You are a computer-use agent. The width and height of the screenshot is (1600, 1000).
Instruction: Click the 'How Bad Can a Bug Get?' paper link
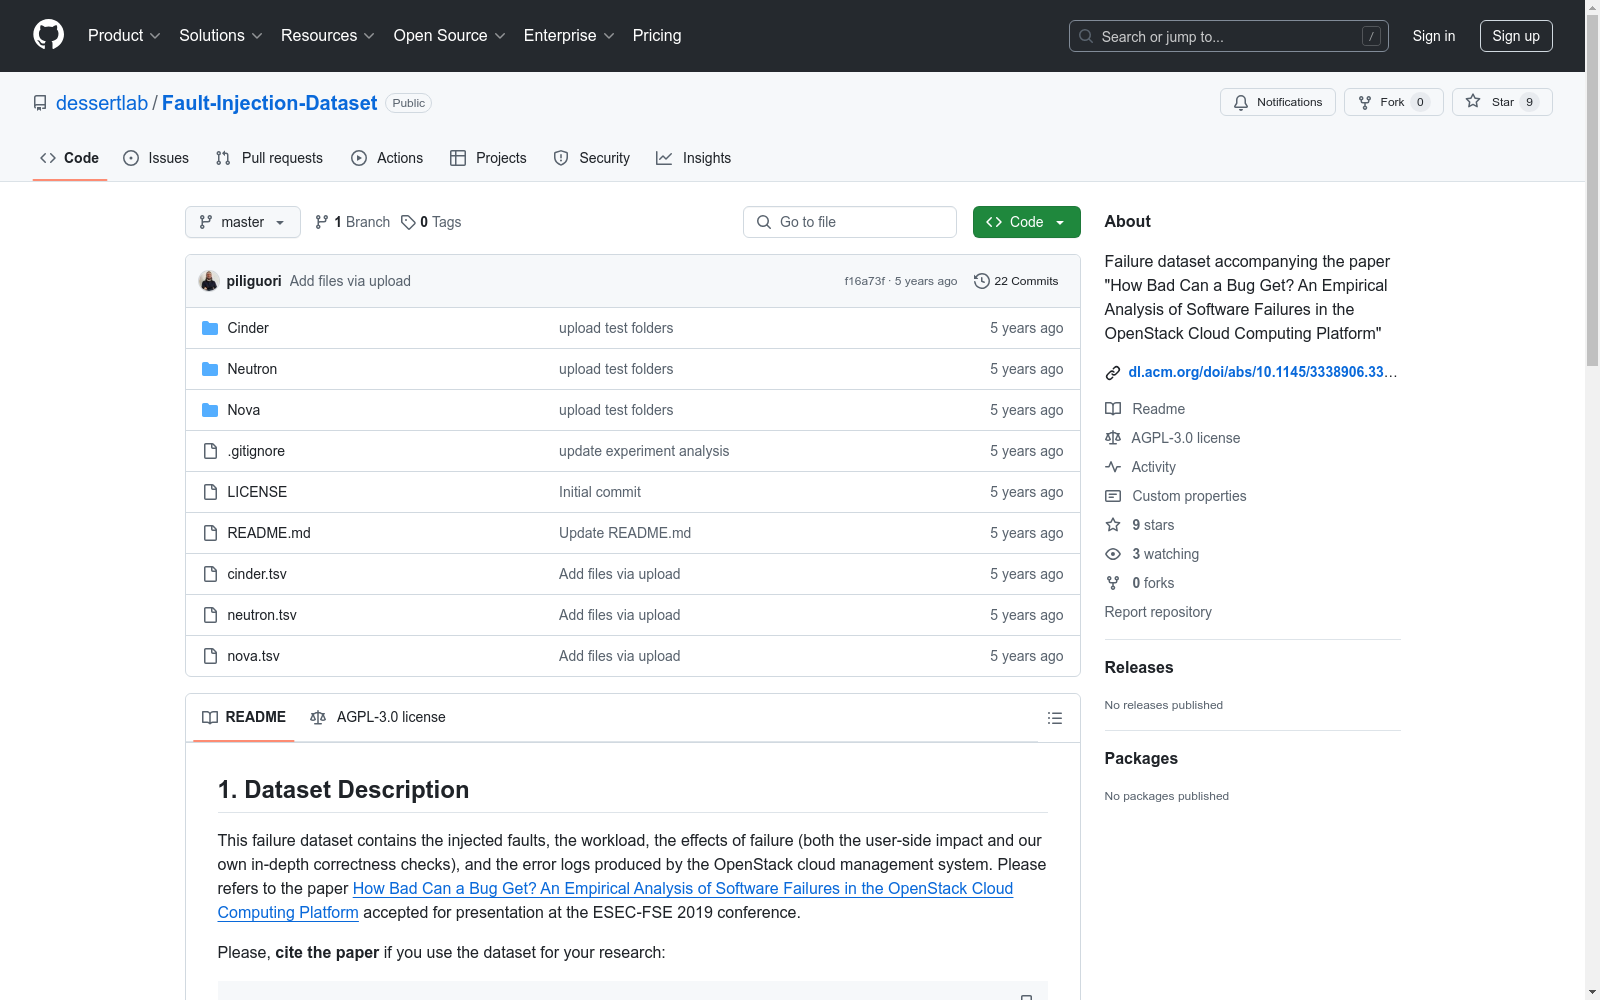[x=616, y=900]
